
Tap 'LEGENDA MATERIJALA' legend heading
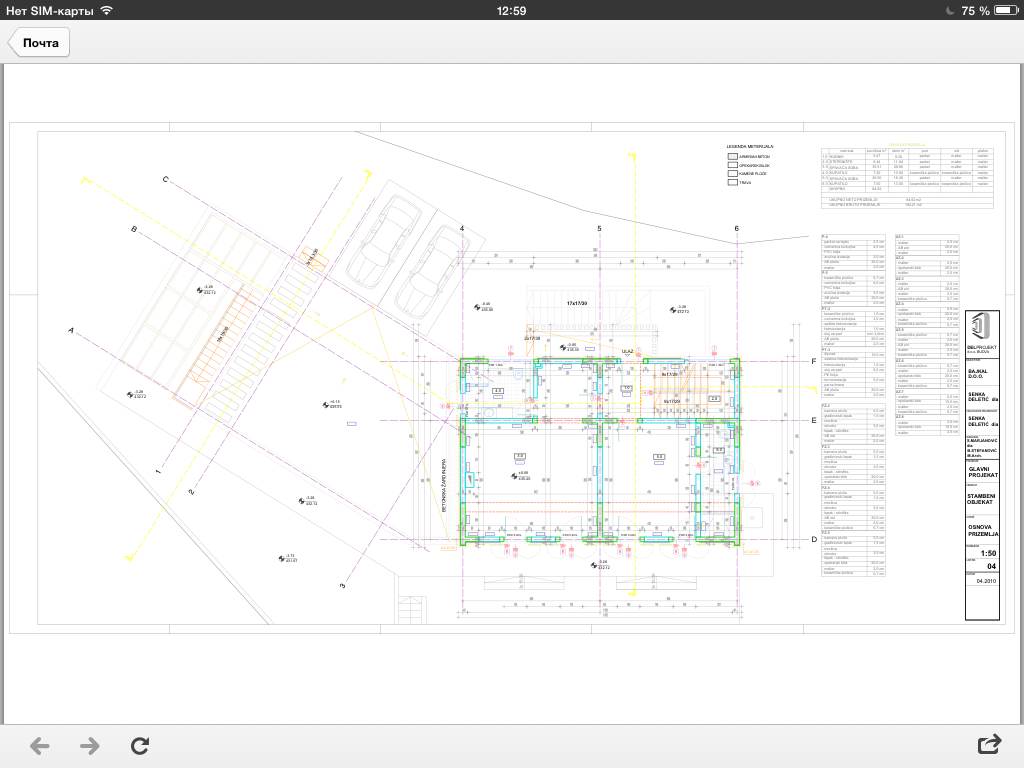pos(750,146)
